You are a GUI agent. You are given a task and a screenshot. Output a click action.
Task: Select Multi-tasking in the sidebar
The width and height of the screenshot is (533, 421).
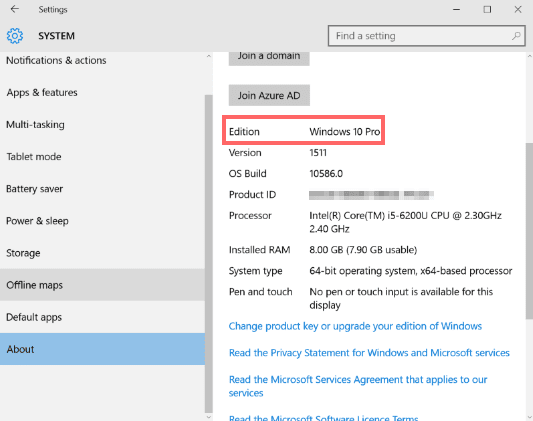tap(102, 124)
